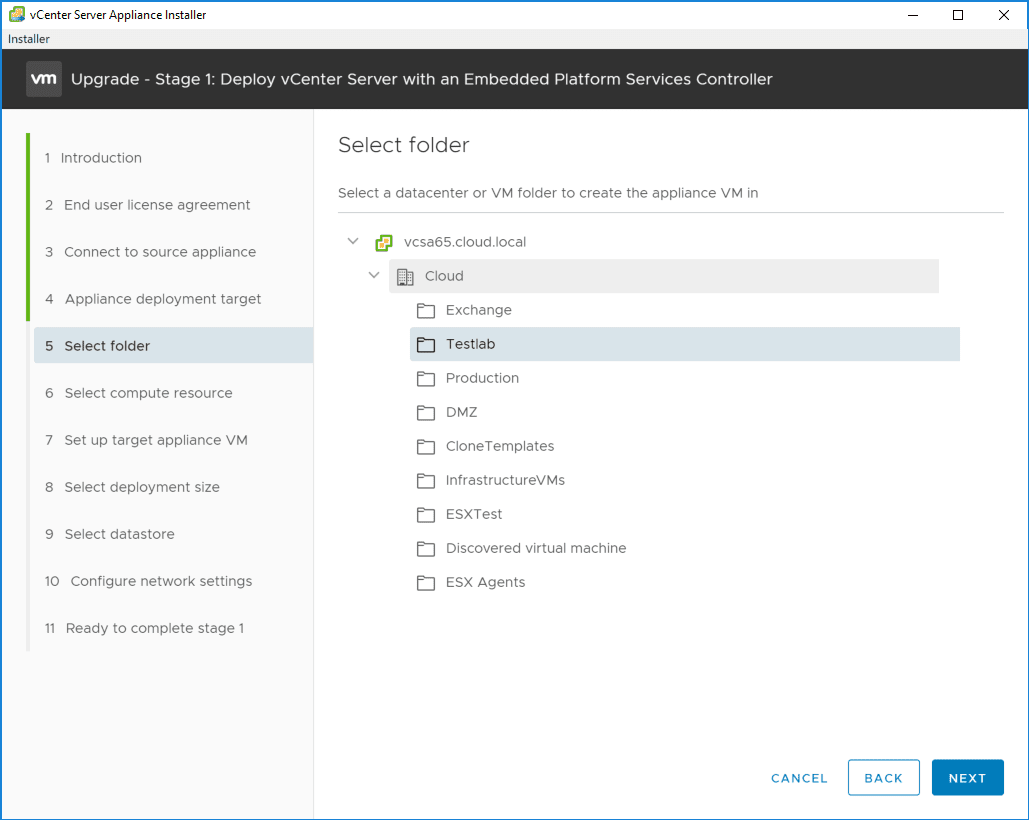
Task: Click the vCenter server icon beside vcsa65.cloud.local
Action: pos(383,243)
